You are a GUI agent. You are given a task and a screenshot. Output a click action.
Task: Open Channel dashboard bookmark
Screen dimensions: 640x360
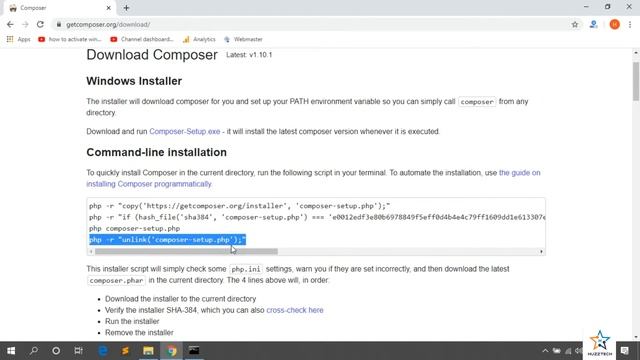tap(142, 39)
